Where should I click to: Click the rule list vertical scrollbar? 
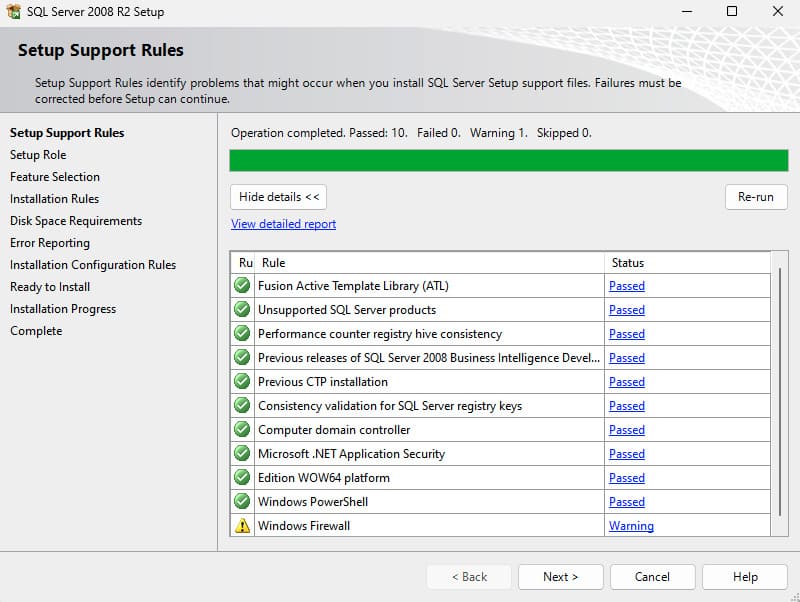779,390
